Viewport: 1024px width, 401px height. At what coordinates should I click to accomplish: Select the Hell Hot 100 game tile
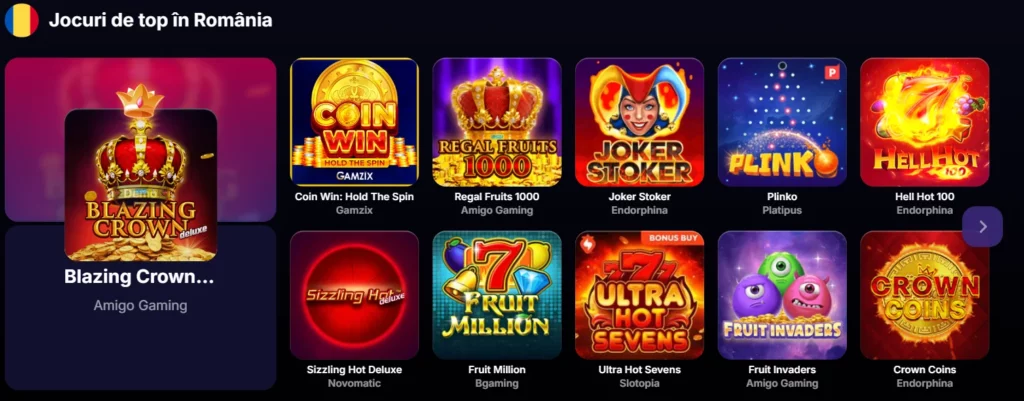pyautogui.click(x=924, y=122)
